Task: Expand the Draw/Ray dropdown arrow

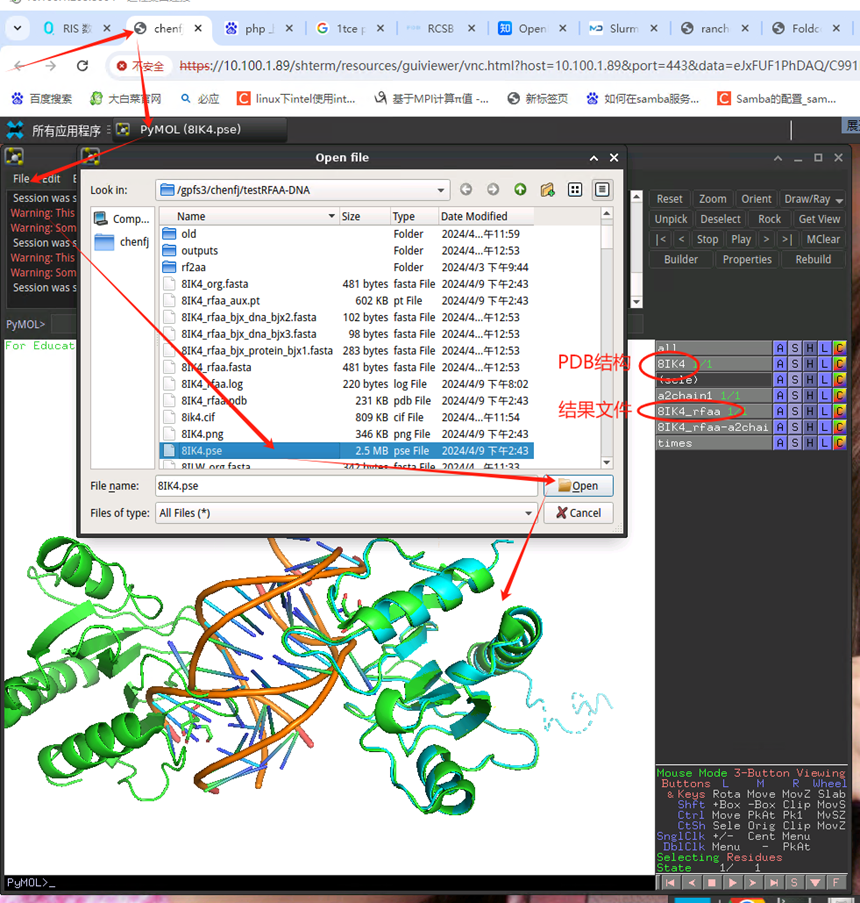Action: [x=839, y=200]
